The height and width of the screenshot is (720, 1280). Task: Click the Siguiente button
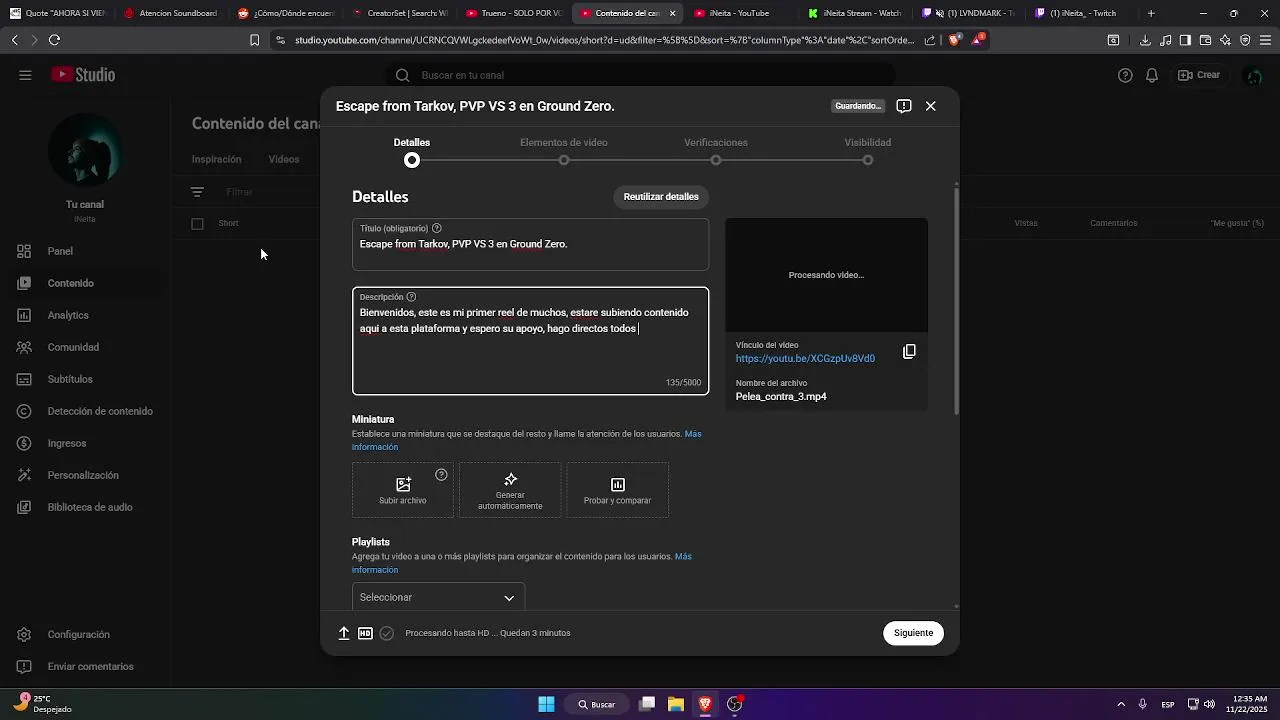pyautogui.click(x=913, y=633)
